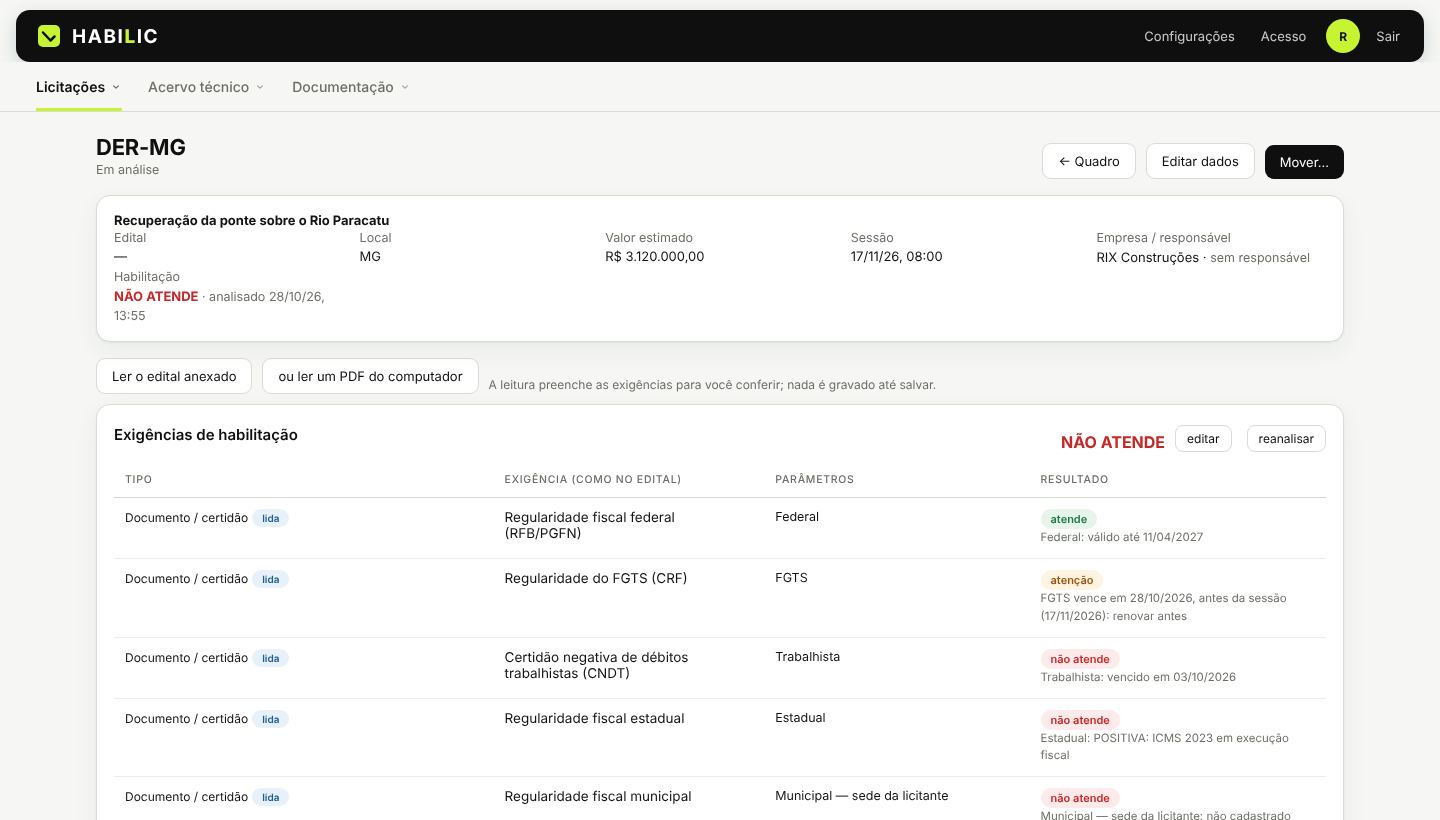The width and height of the screenshot is (1440, 820).
Task: Click the green atende status badge
Action: 1068,519
